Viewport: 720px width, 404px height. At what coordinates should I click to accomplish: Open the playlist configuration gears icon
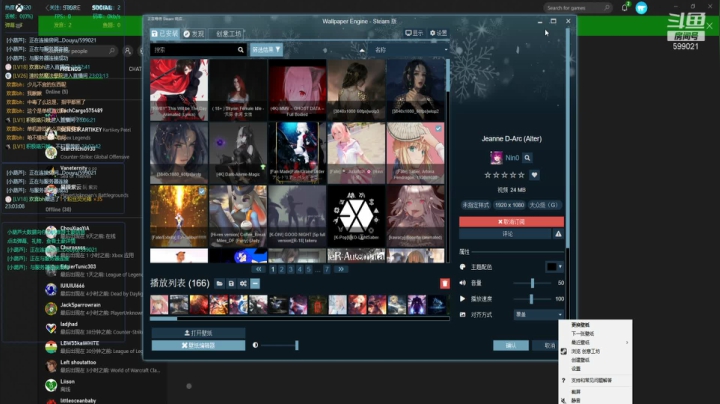point(243,283)
